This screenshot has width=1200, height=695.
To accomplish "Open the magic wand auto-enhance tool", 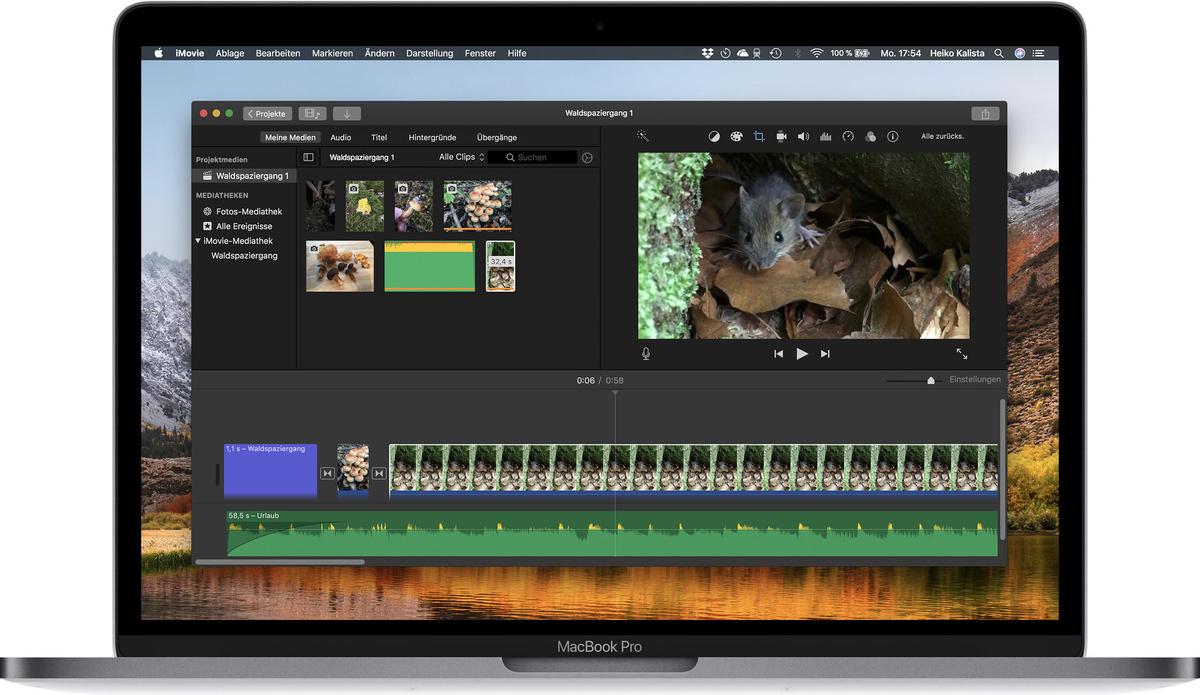I will tap(643, 136).
